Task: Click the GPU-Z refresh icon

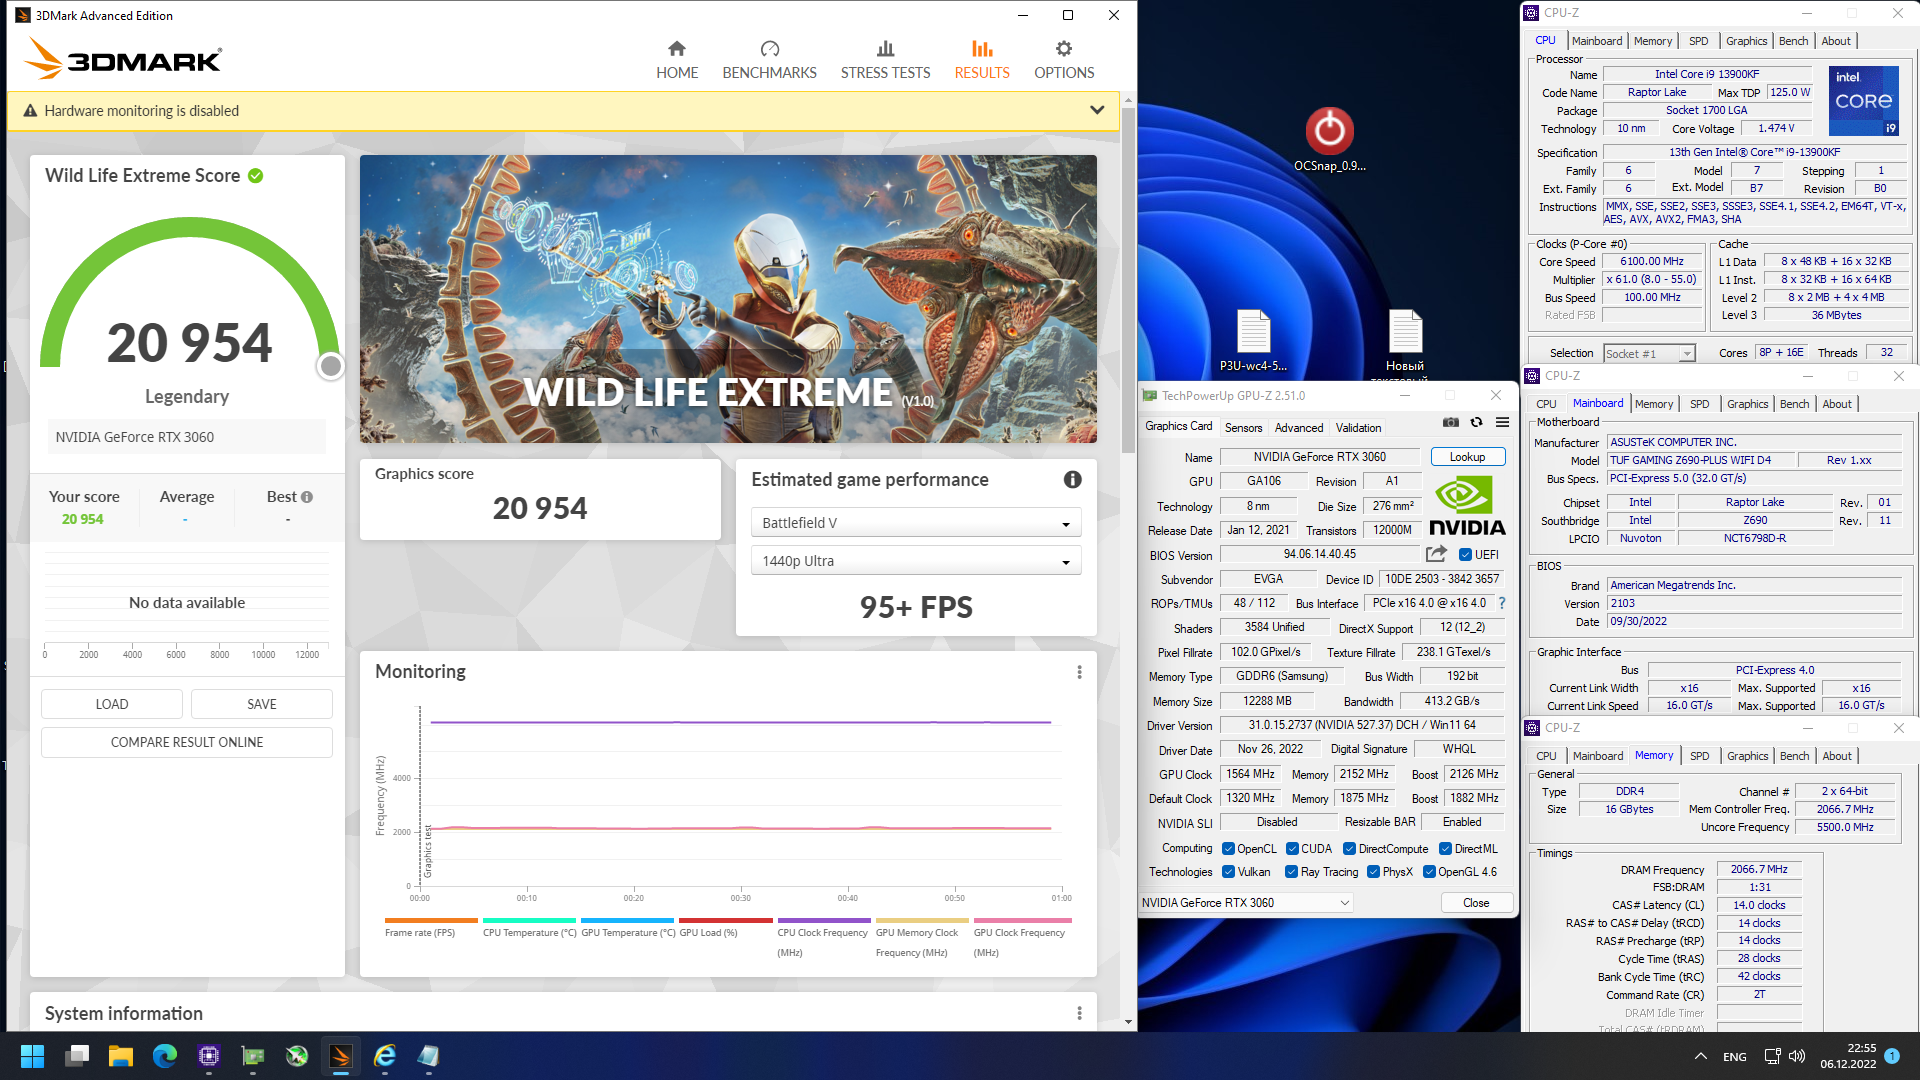Action: (x=1476, y=422)
